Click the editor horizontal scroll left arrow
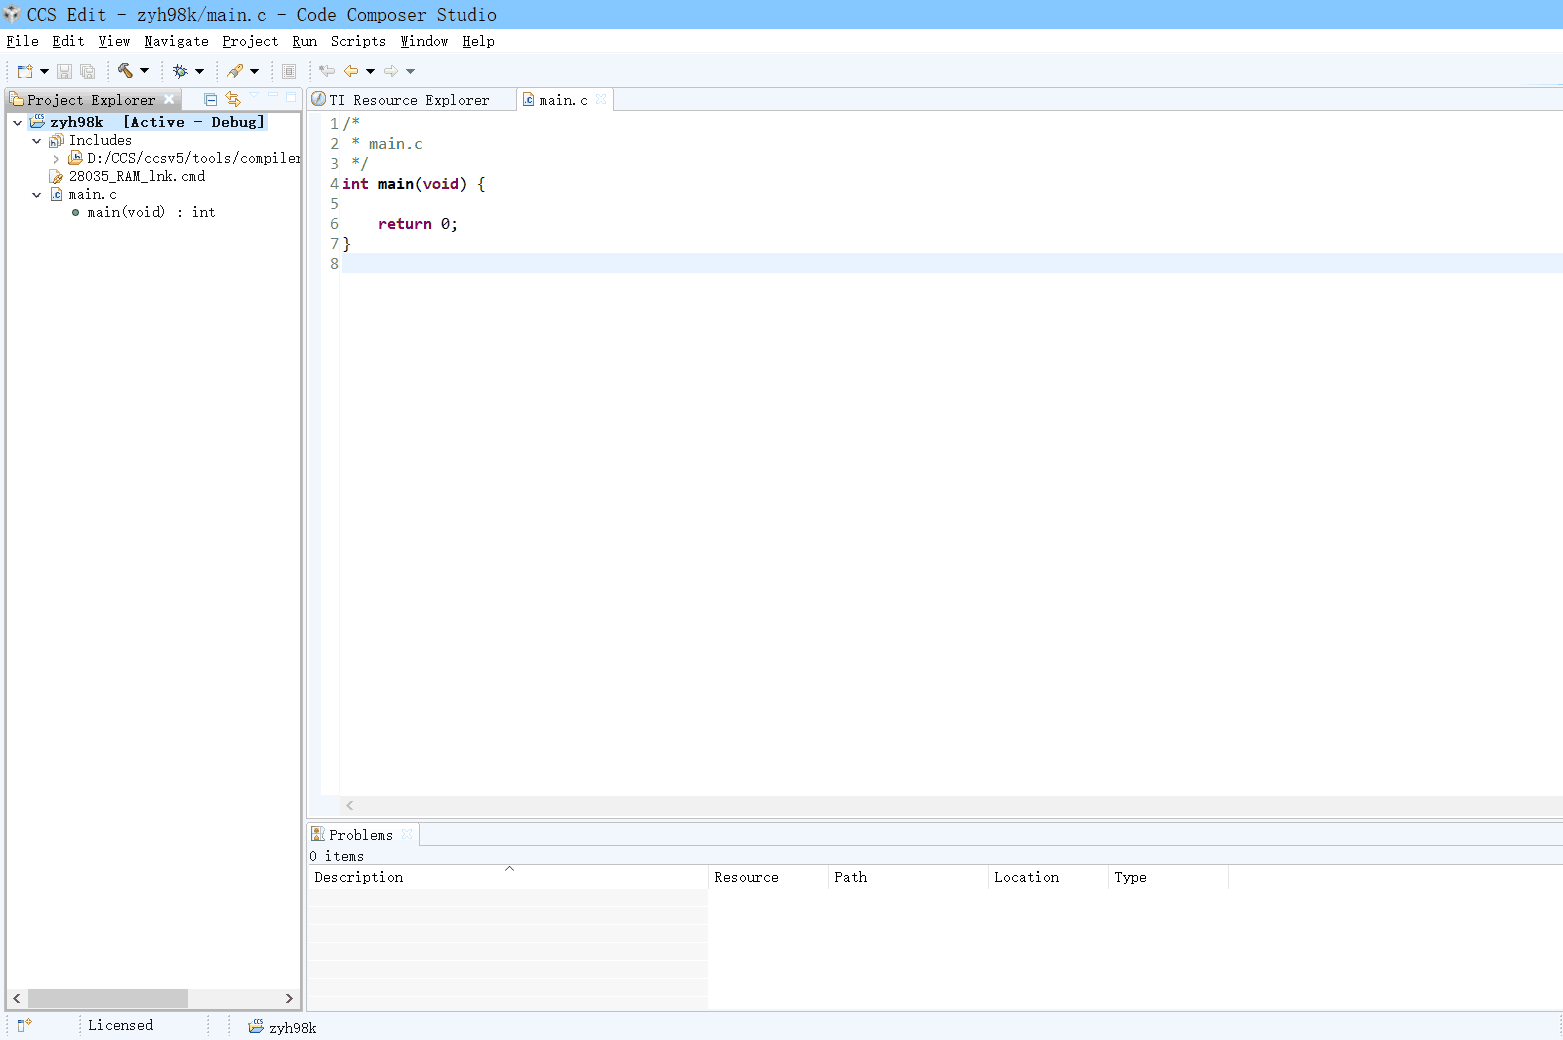 pyautogui.click(x=350, y=805)
